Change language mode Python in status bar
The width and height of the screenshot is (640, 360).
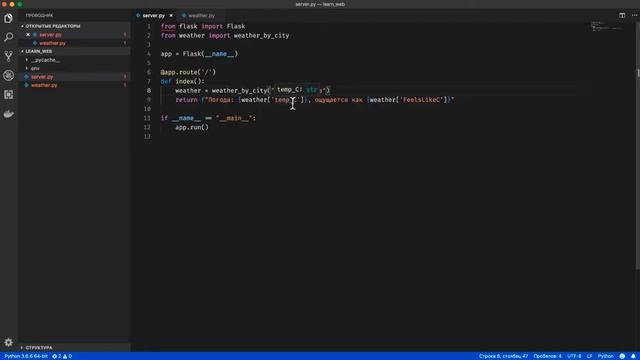click(606, 356)
